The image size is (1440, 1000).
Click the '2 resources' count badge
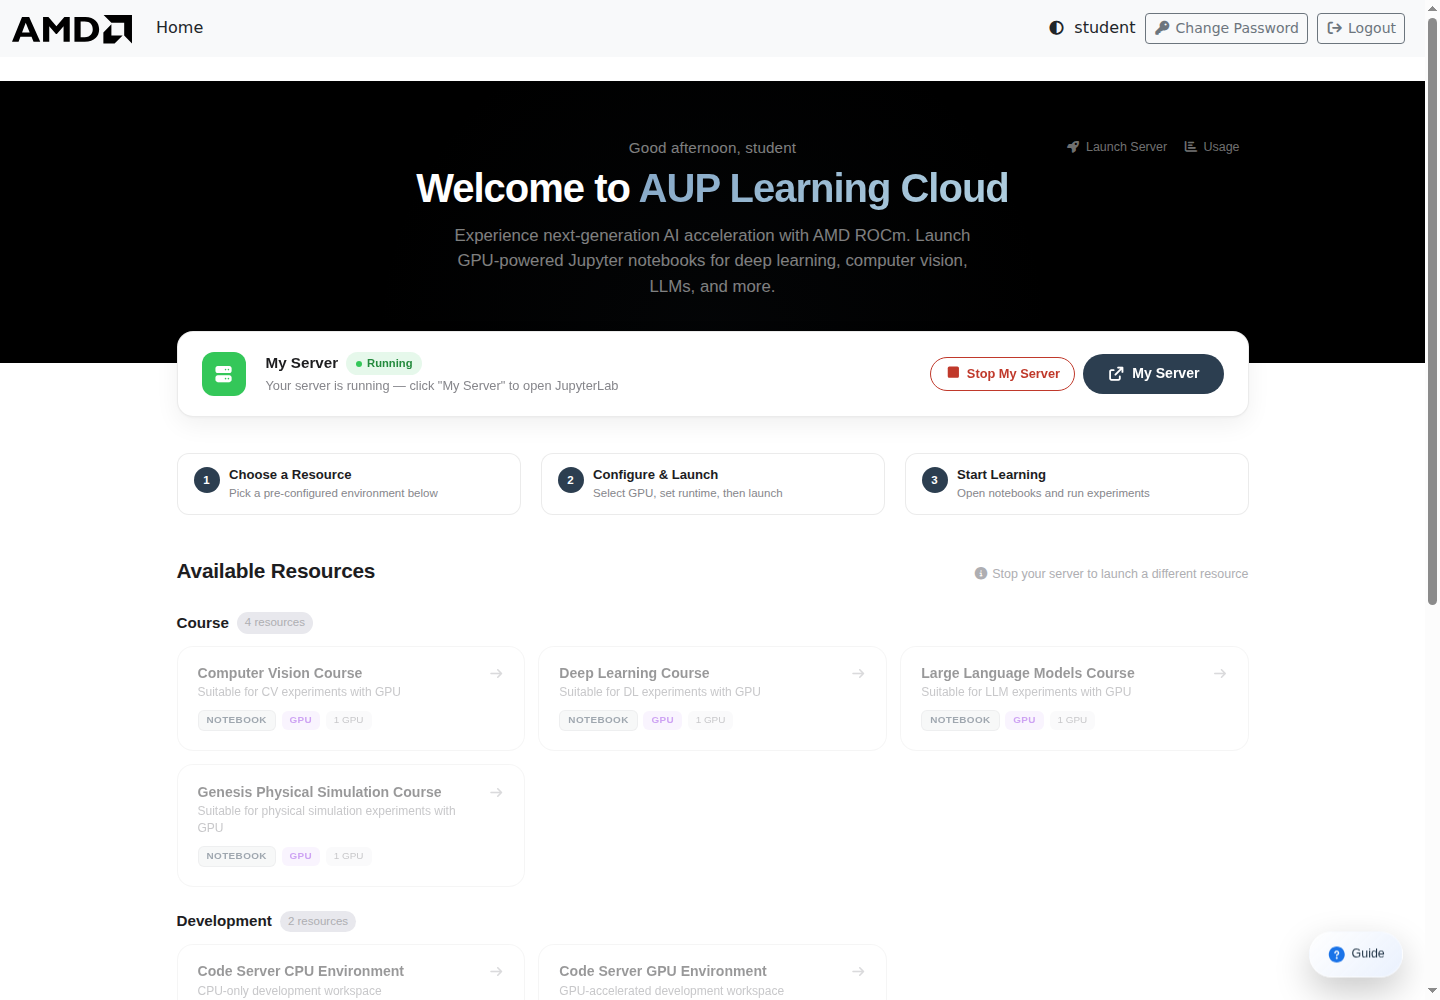tap(318, 922)
